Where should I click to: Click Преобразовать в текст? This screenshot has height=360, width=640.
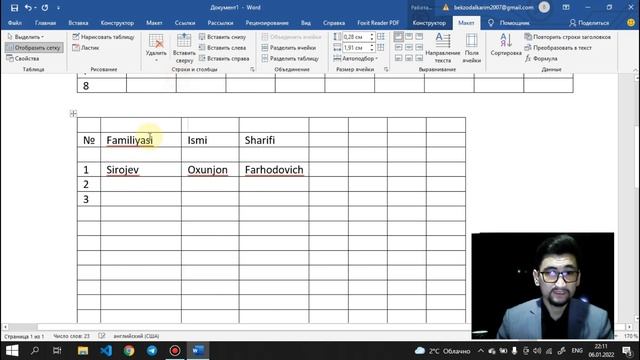click(x=558, y=48)
